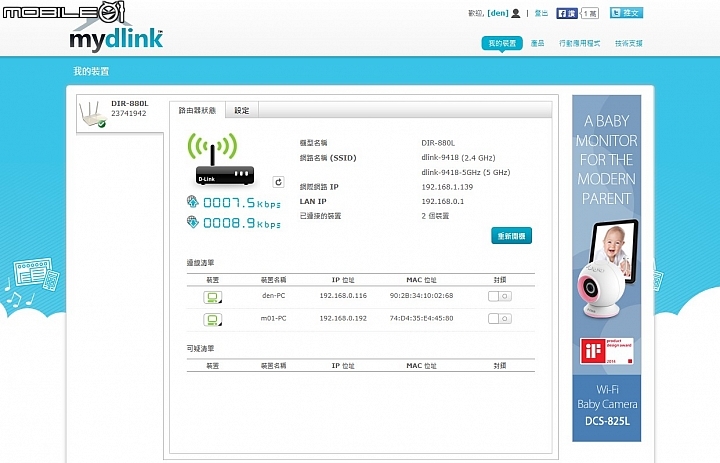The image size is (720, 463).
Task: Click the model name value DIR-880L in status panel
Action: coord(438,143)
